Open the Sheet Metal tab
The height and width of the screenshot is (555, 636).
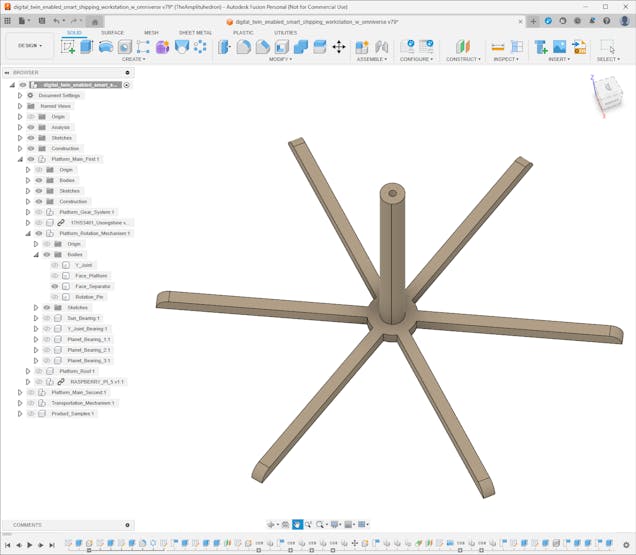point(195,32)
